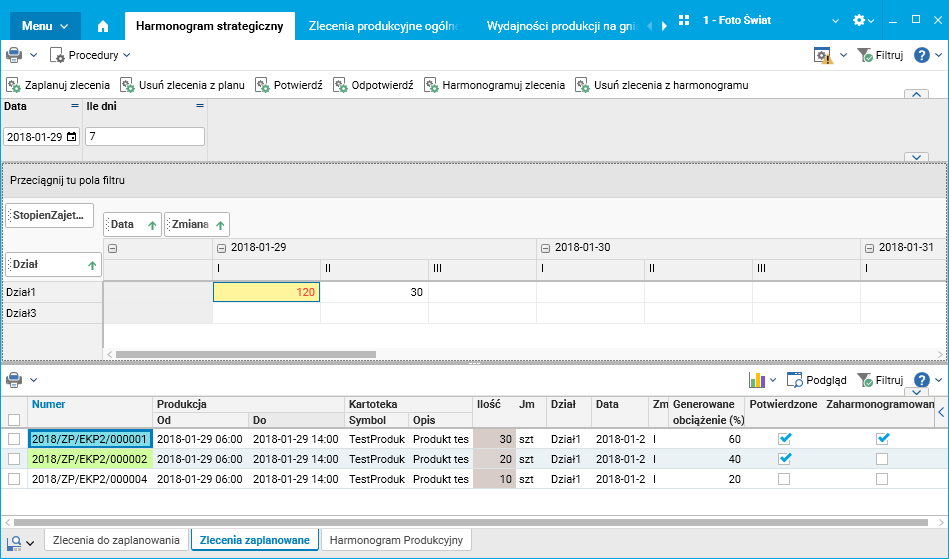Viewport: 949px width, 559px height.
Task: Click Generowane obciążenie column header
Action: (707, 411)
